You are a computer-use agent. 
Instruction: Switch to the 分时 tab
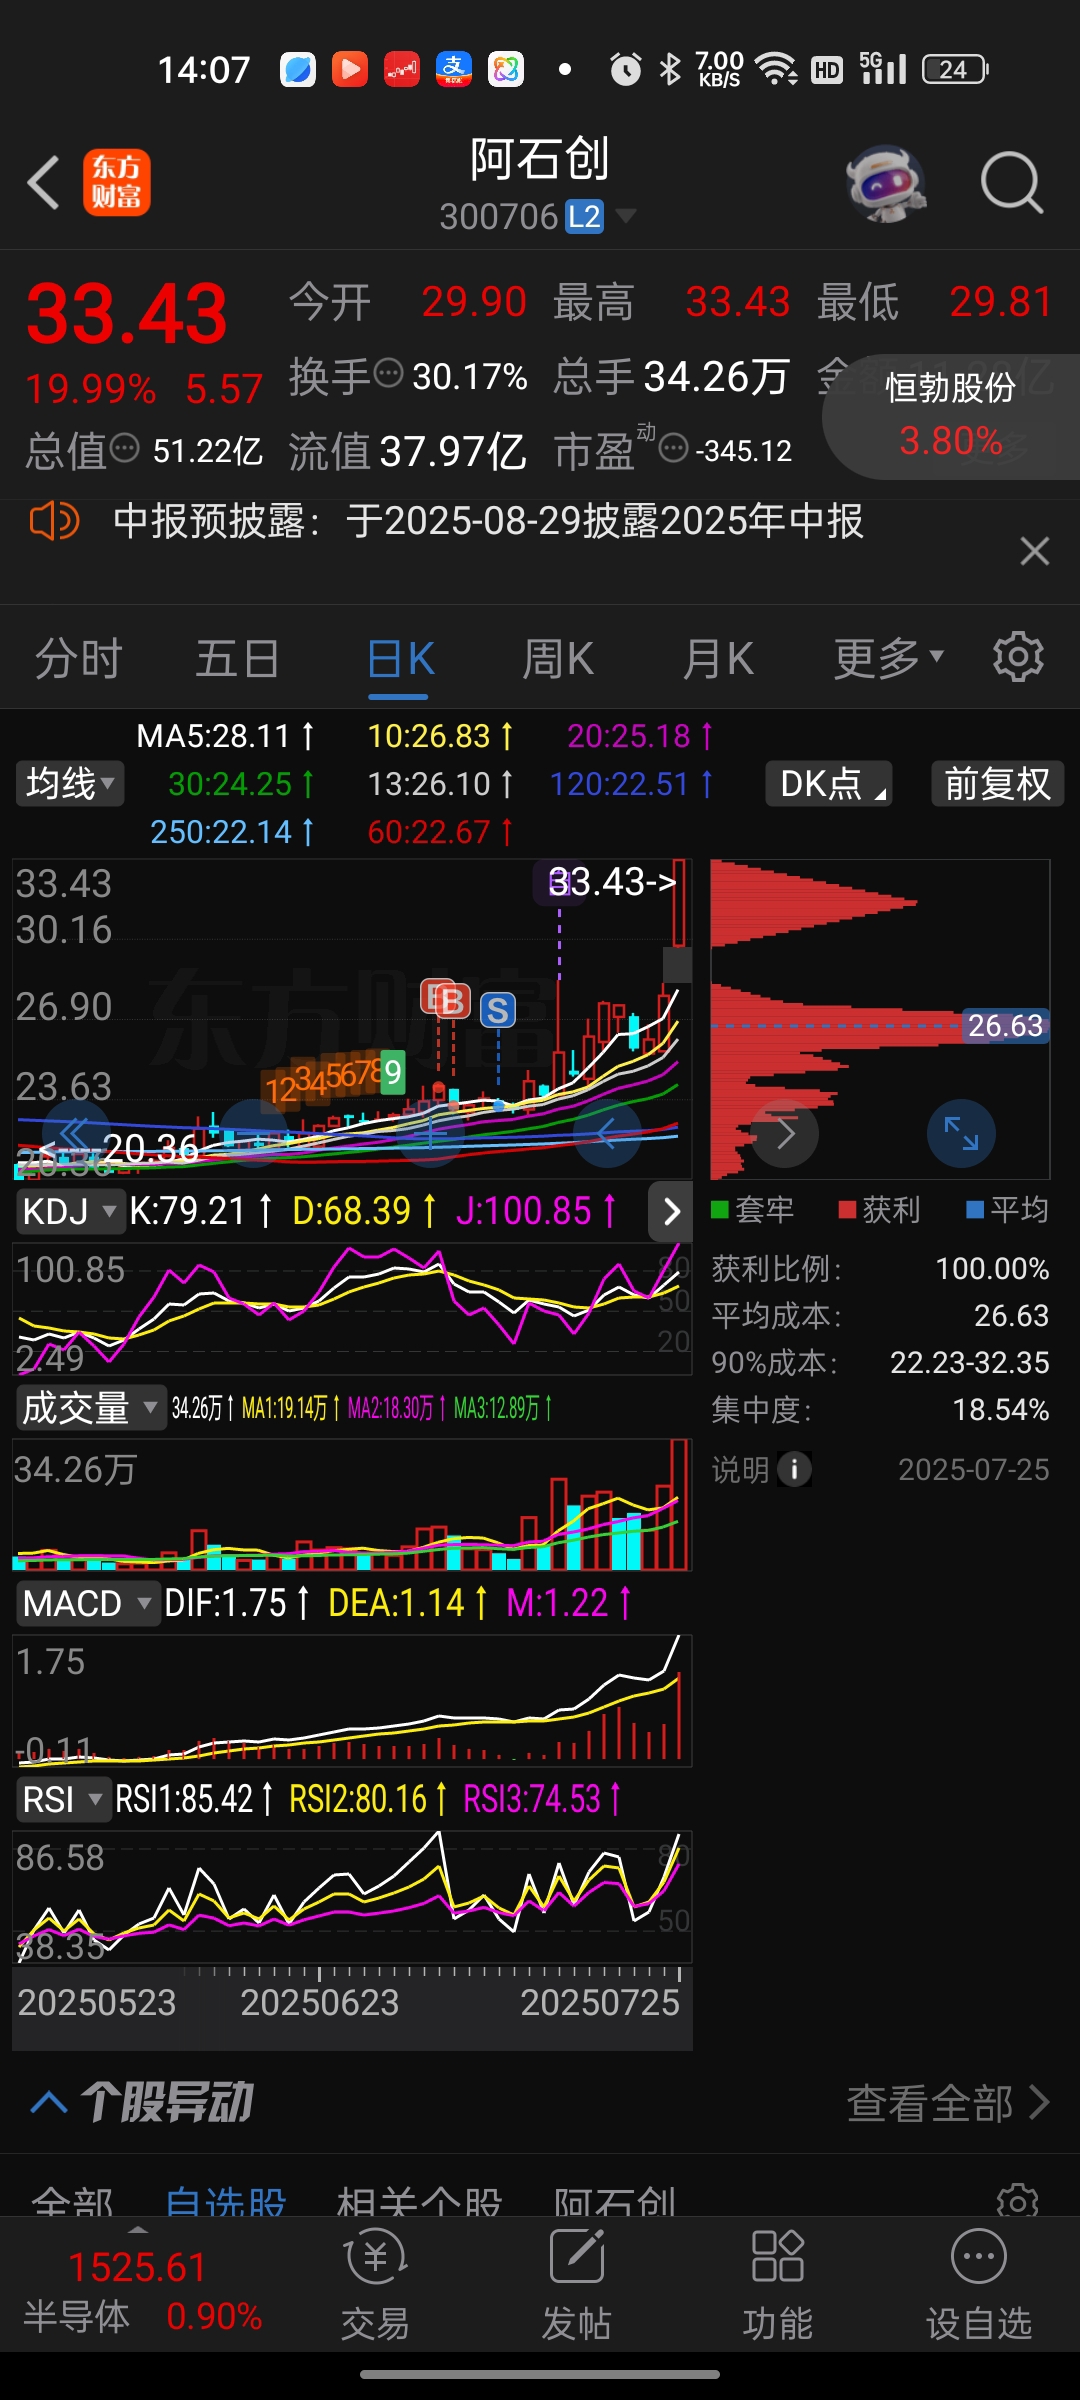[x=78, y=658]
